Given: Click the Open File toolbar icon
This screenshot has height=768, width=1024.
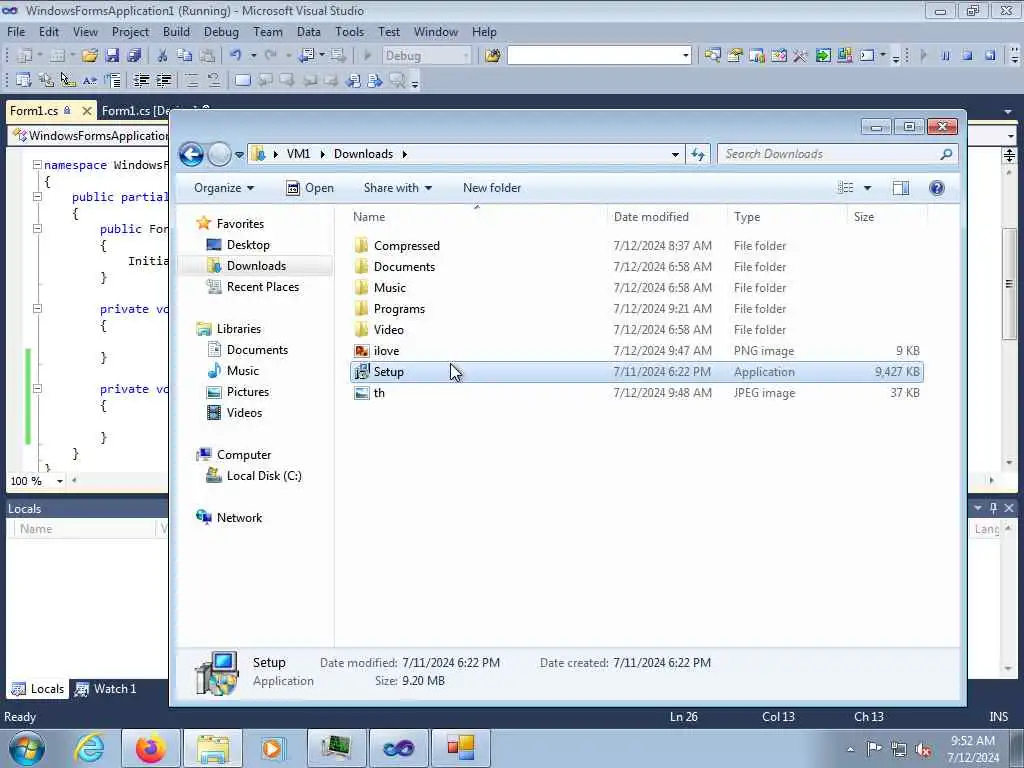Looking at the screenshot, I should [89, 56].
